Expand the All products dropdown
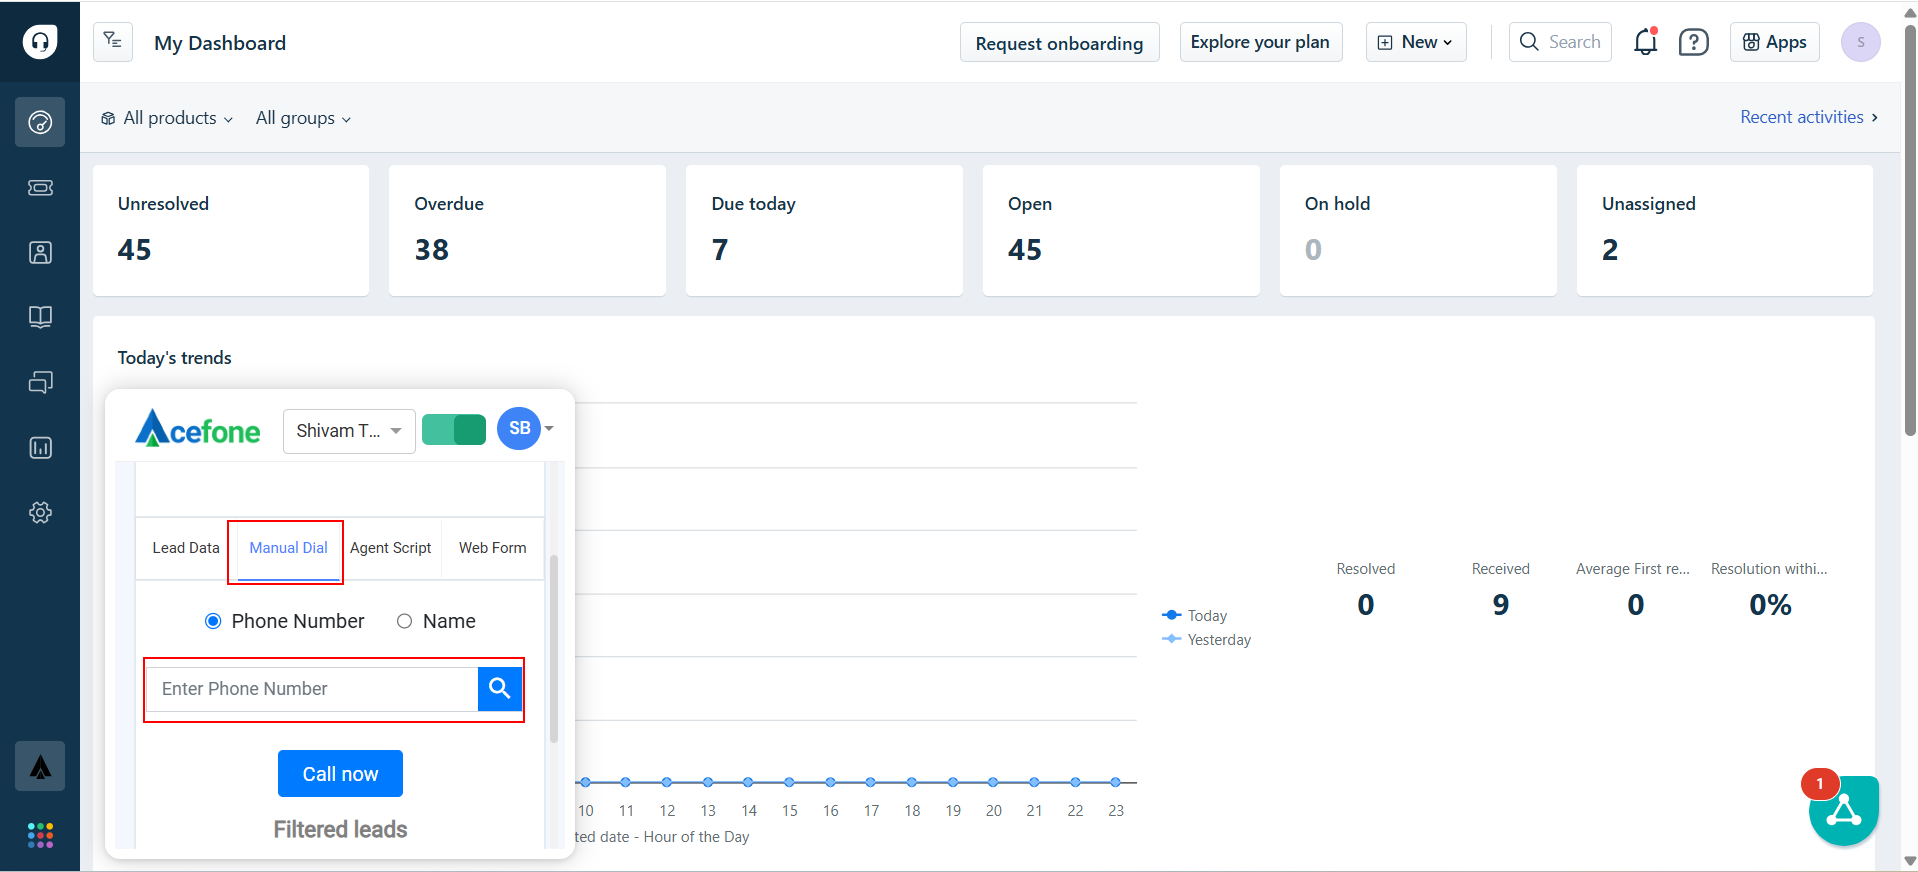Screen dimensions: 1918x872 pyautogui.click(x=167, y=118)
